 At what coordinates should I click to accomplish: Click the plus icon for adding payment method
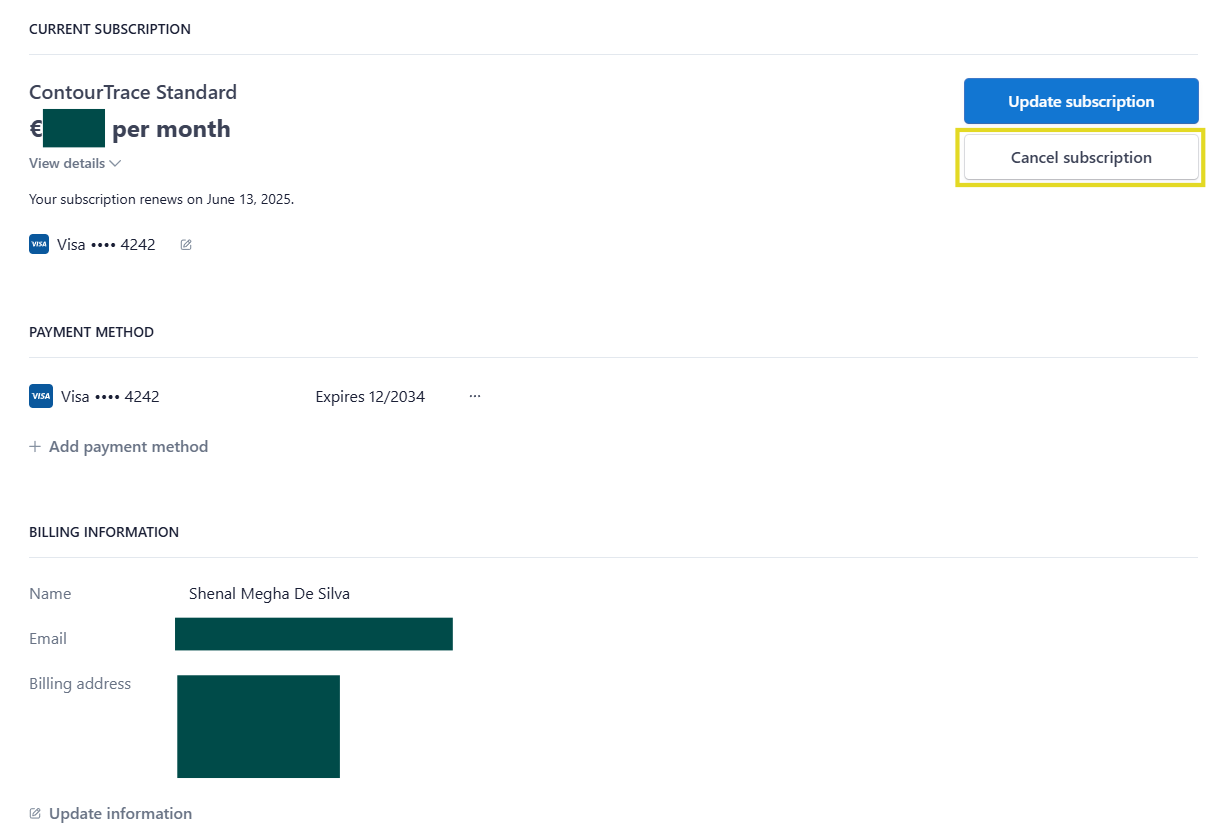[x=35, y=447]
